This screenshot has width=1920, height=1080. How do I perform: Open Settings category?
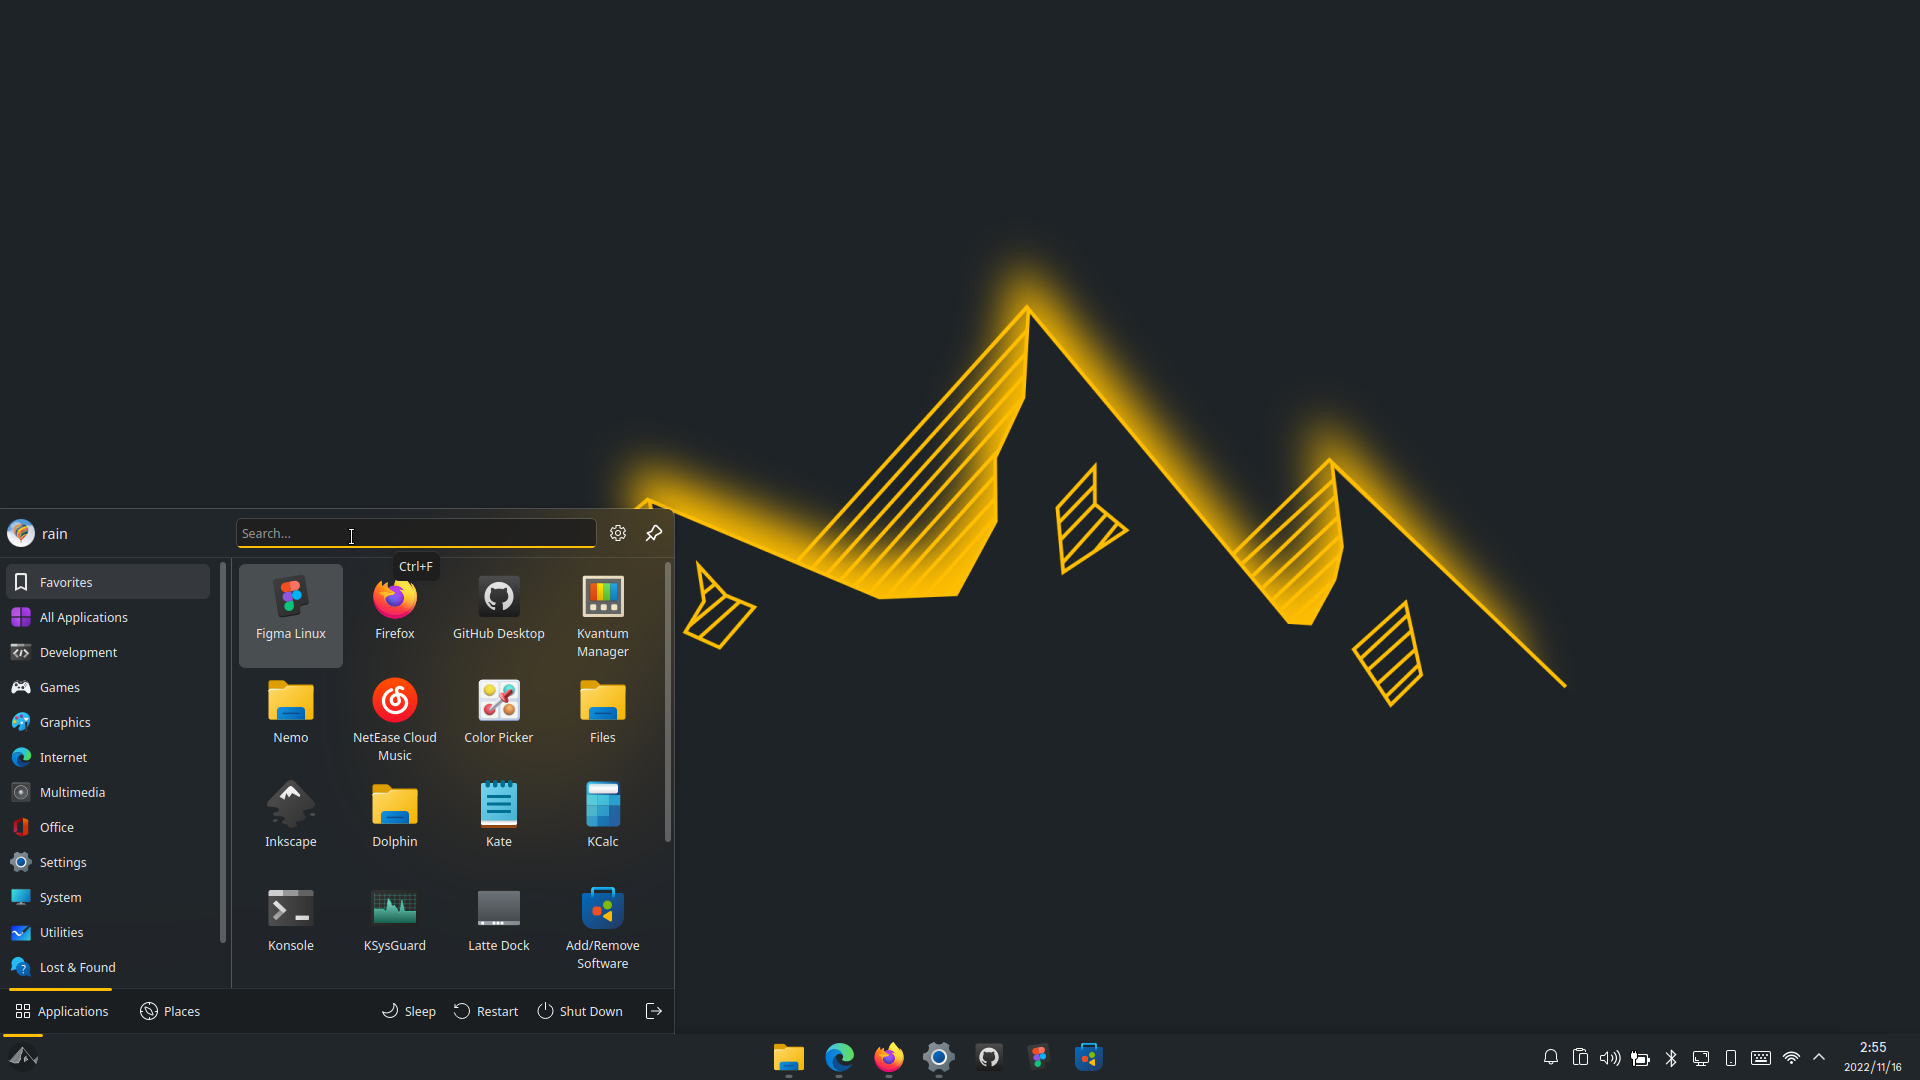(108, 862)
